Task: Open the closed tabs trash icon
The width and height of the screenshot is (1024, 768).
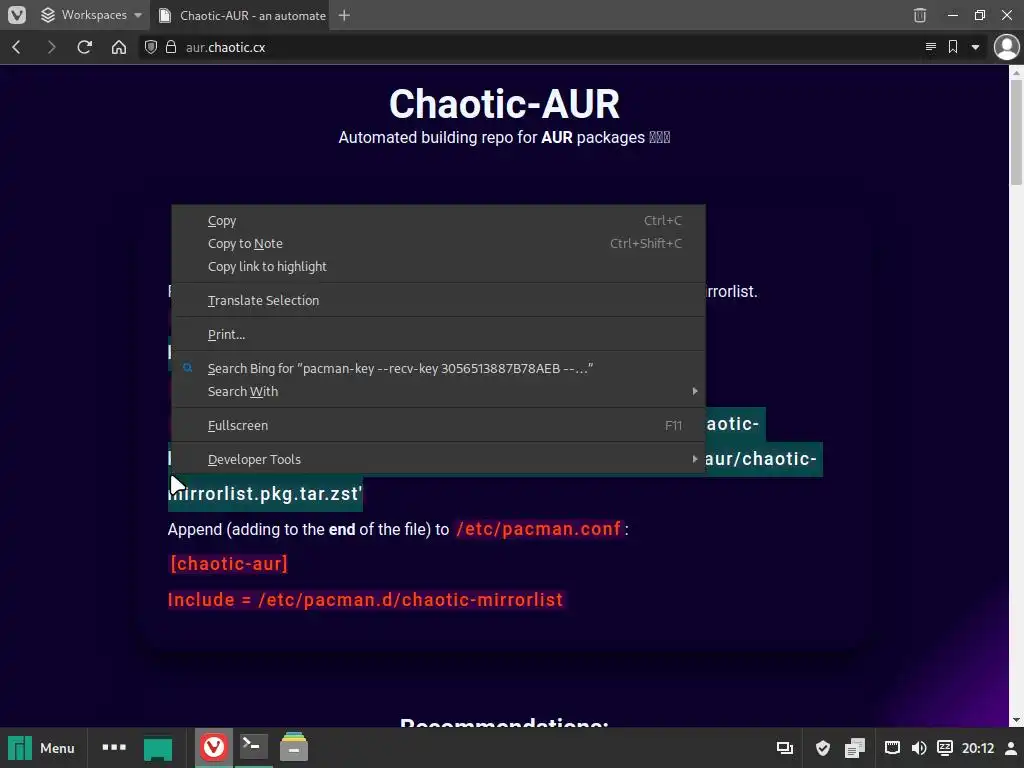Action: point(920,15)
